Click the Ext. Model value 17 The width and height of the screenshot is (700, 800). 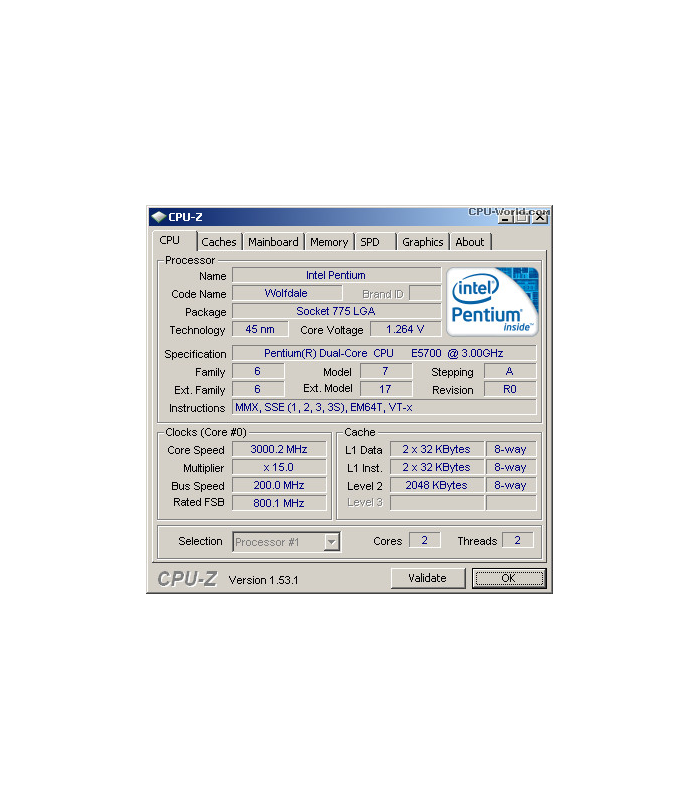(x=386, y=389)
